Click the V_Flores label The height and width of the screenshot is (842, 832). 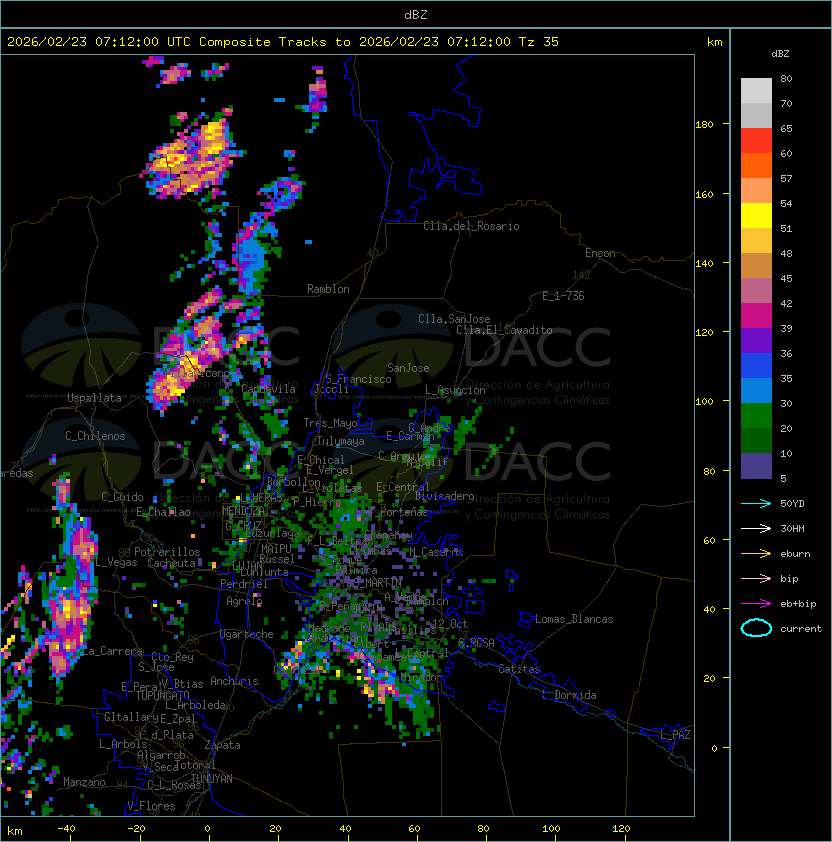coord(151,806)
